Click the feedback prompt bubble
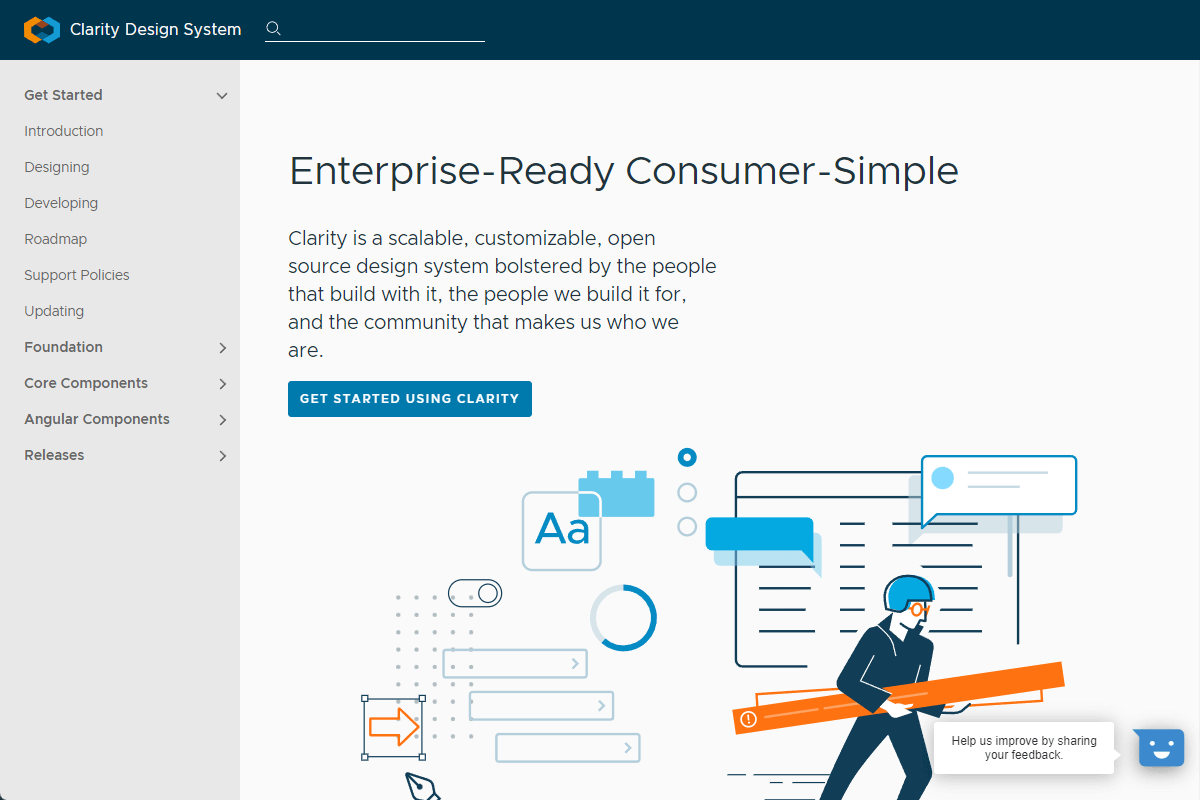 coord(1024,748)
